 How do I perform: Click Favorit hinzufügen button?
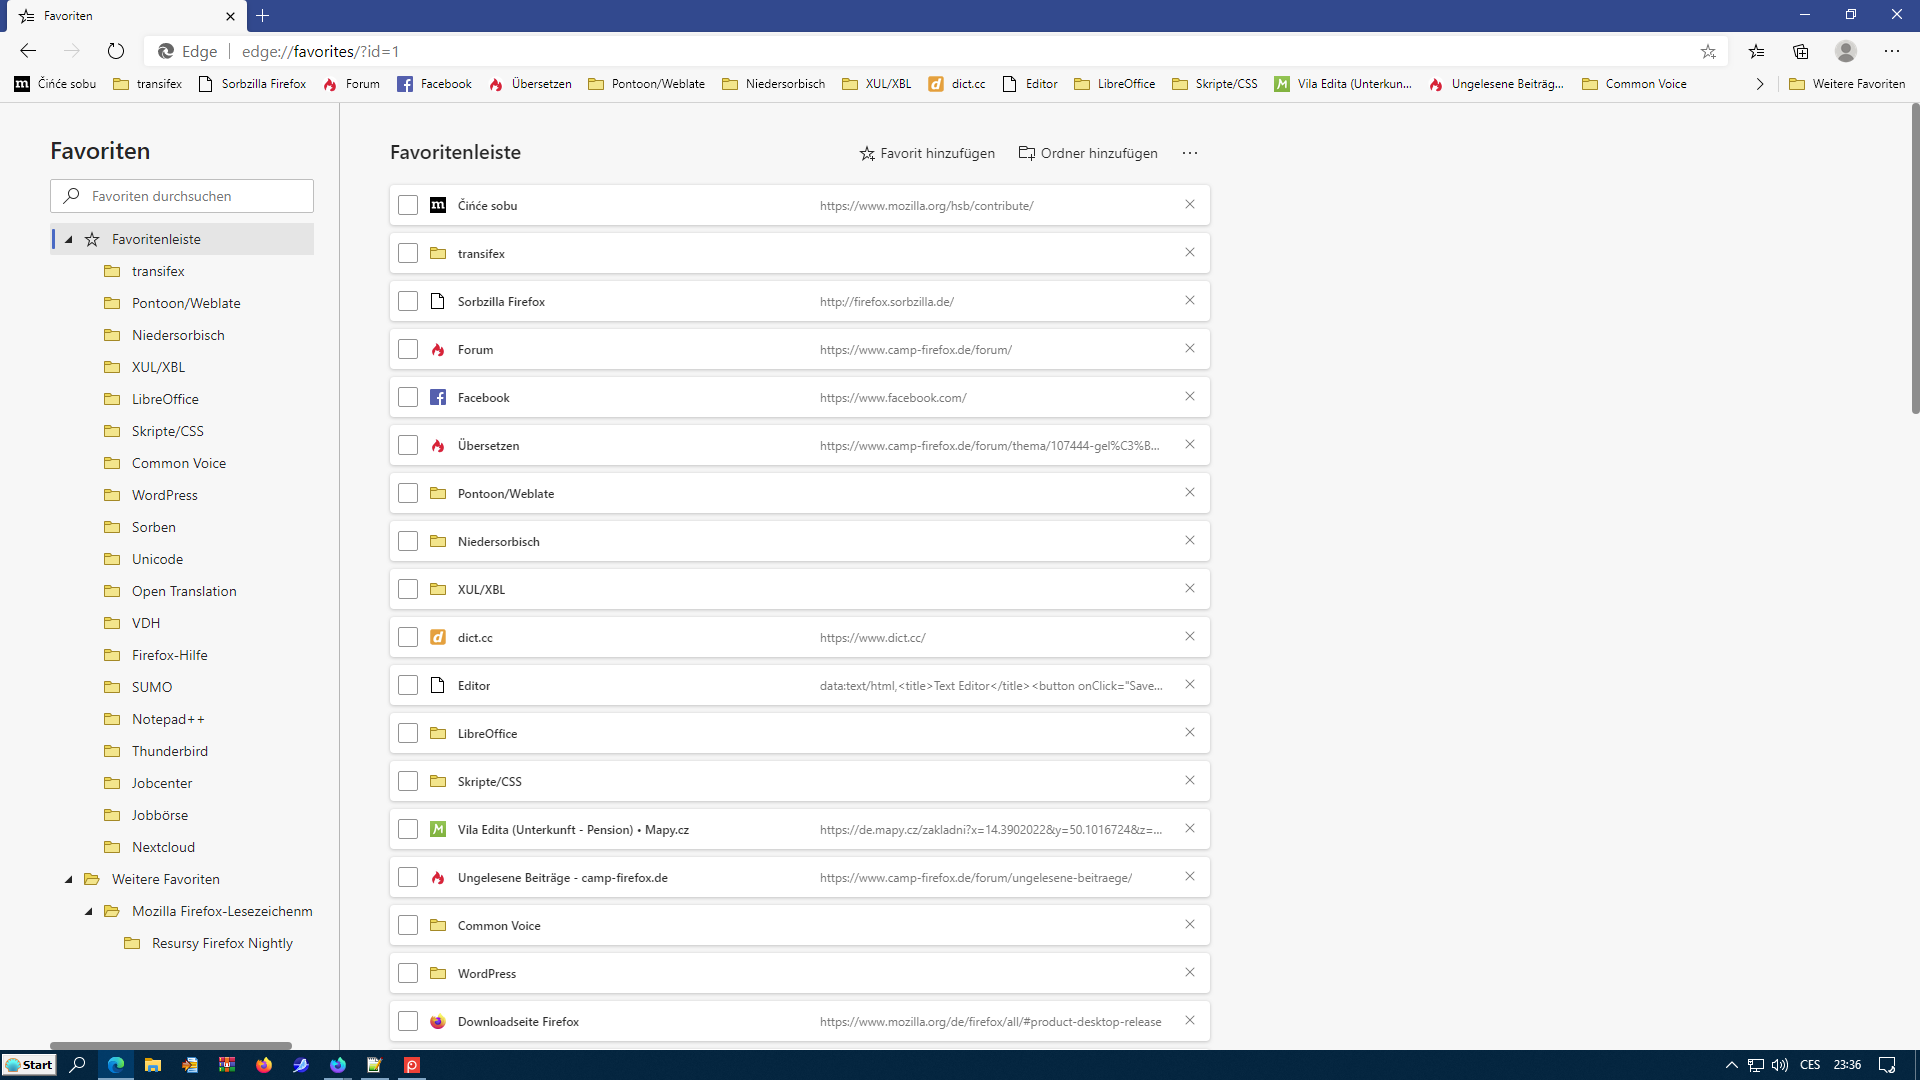pos(927,153)
